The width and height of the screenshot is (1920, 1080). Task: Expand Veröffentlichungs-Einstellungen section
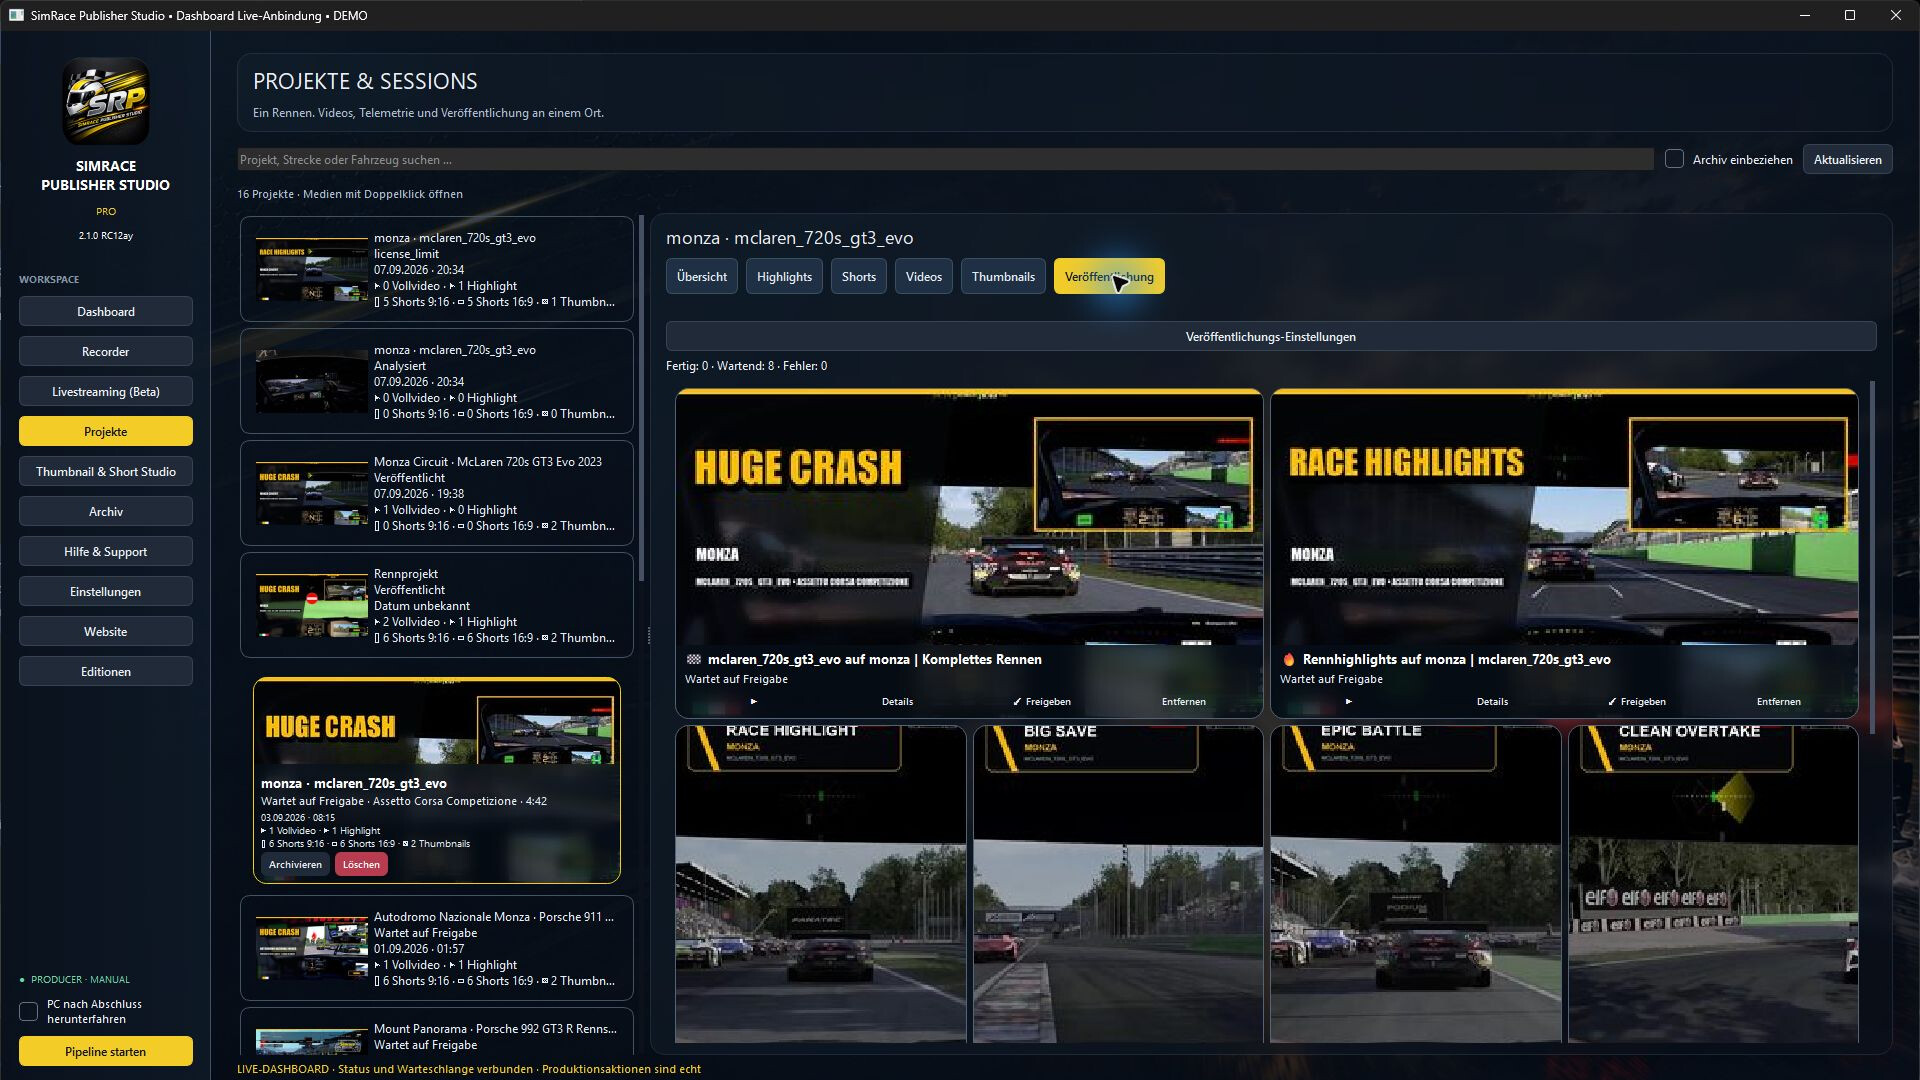pyautogui.click(x=1270, y=336)
